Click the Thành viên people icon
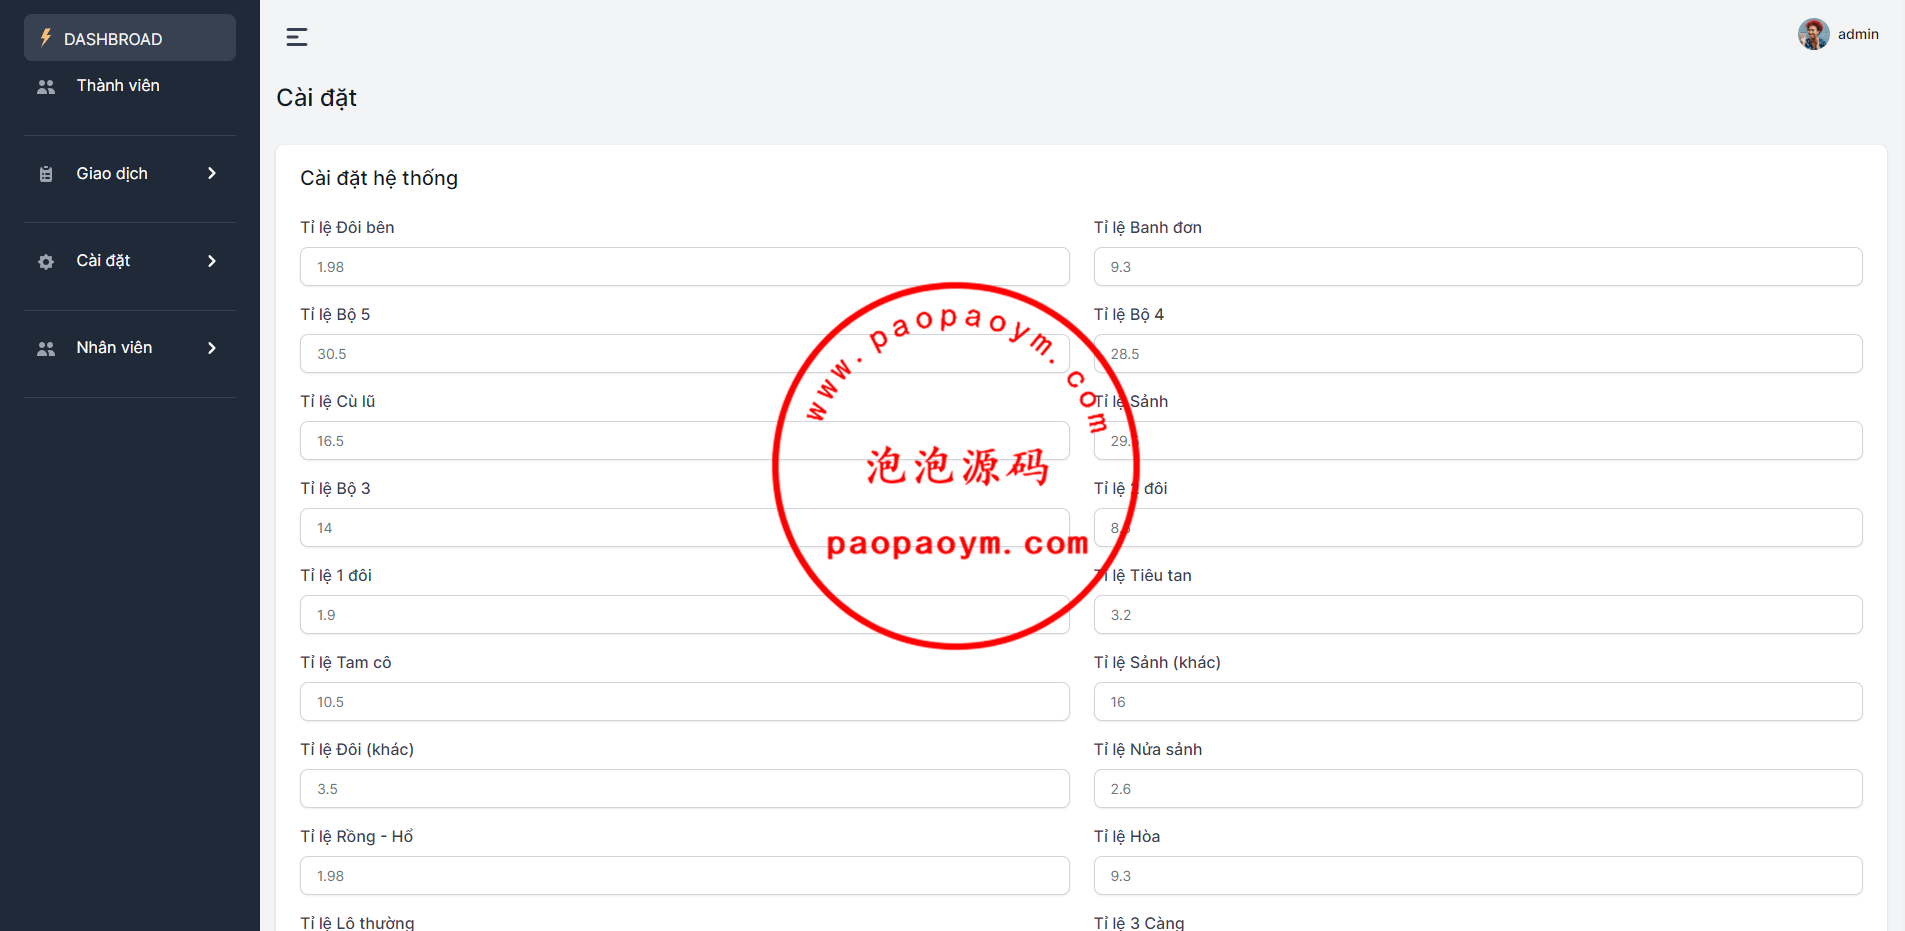 pos(46,87)
